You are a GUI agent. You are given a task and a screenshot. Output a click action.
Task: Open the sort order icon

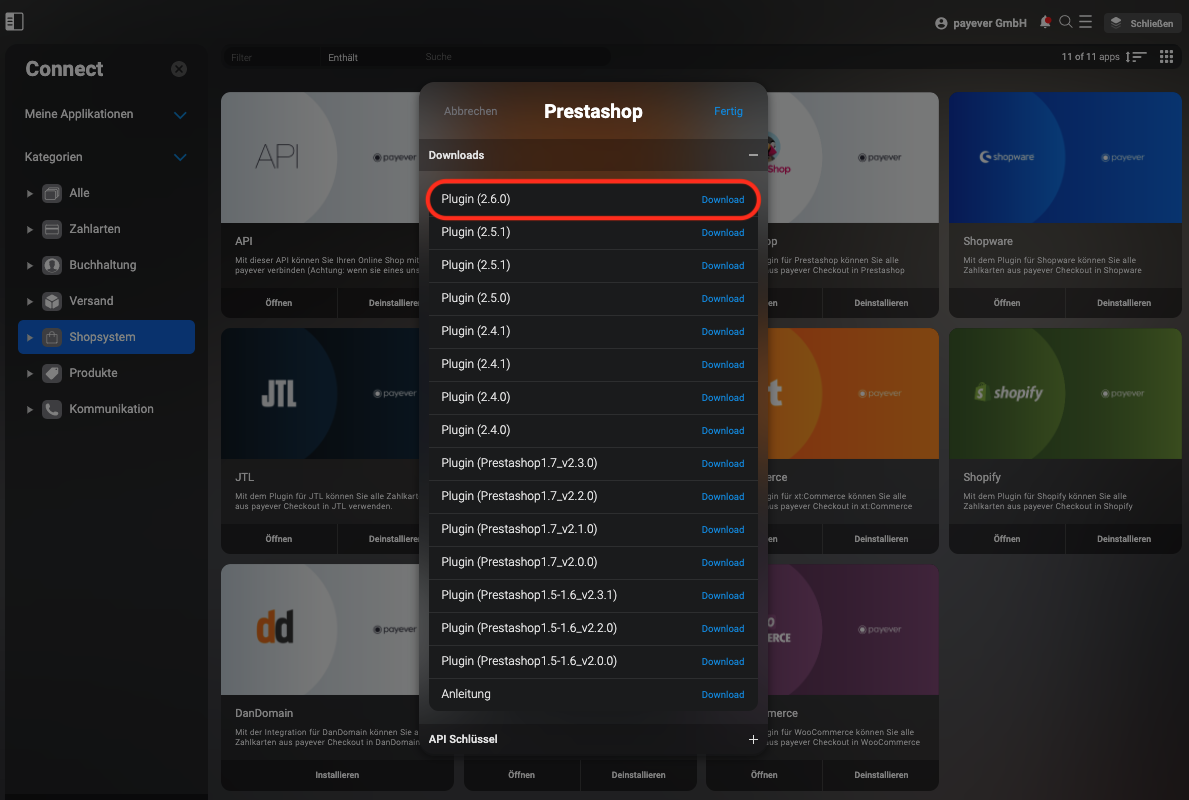(1136, 57)
